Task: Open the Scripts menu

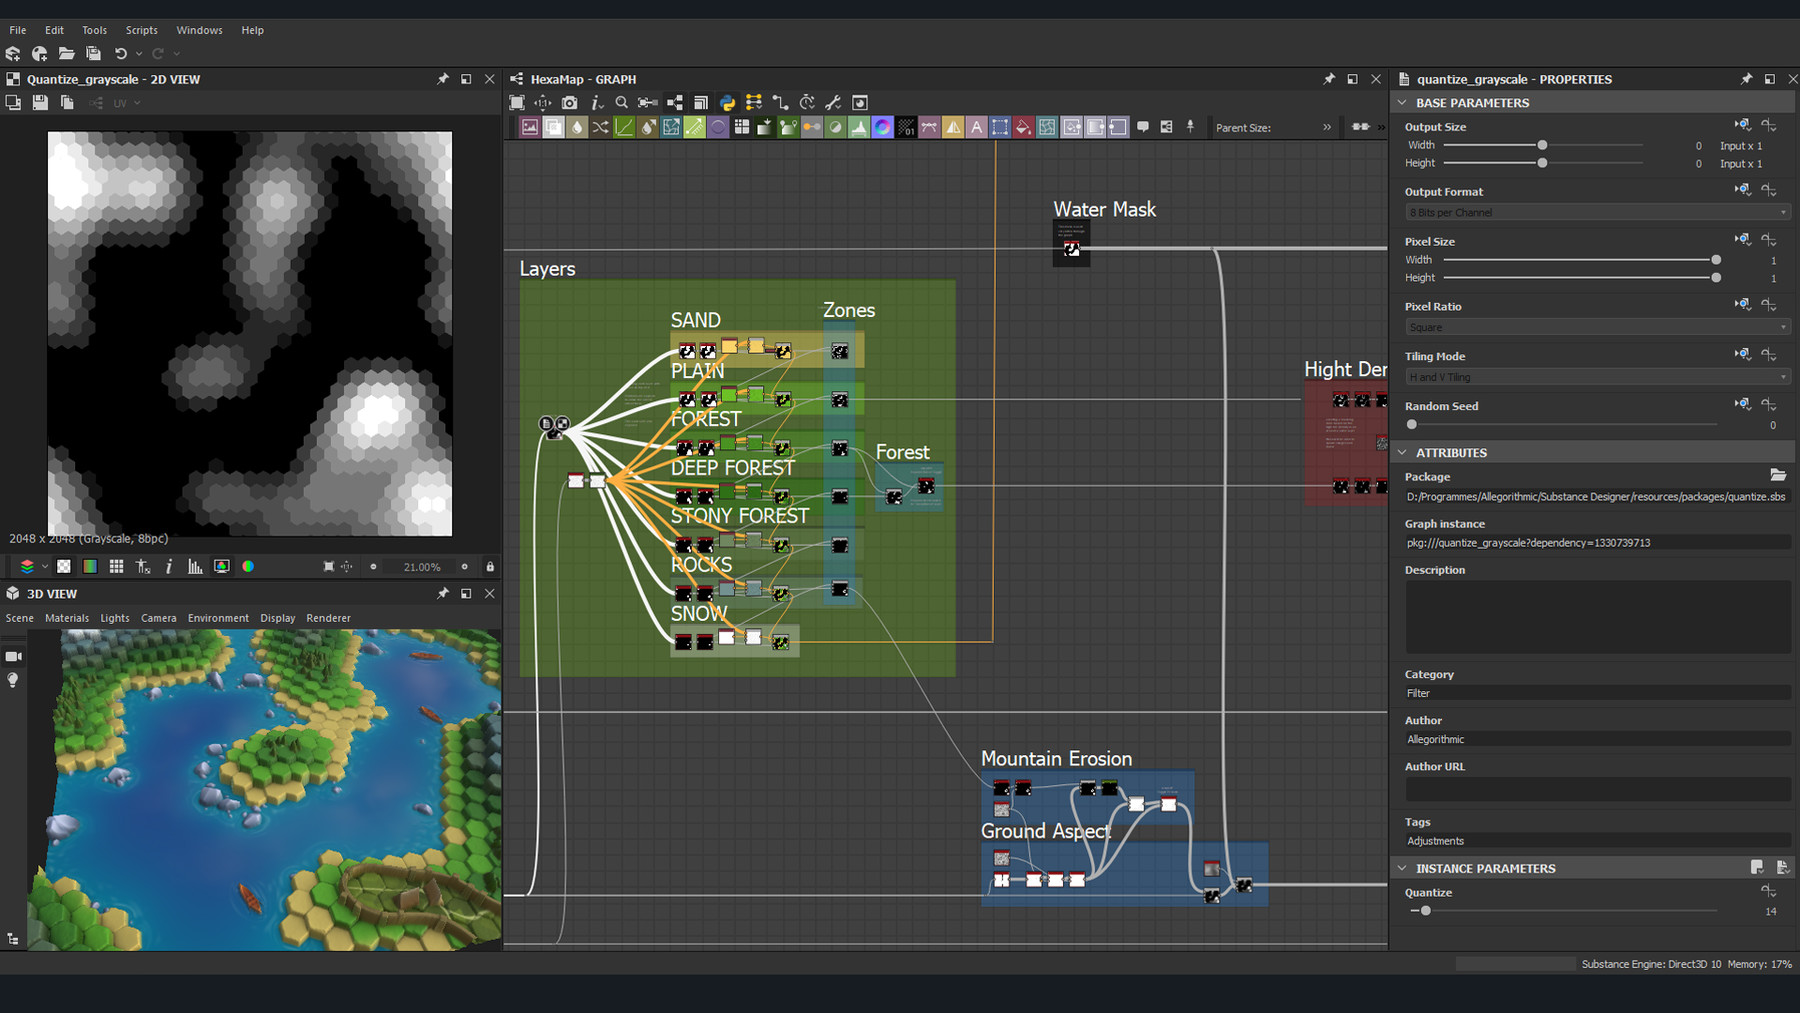Action: (141, 30)
